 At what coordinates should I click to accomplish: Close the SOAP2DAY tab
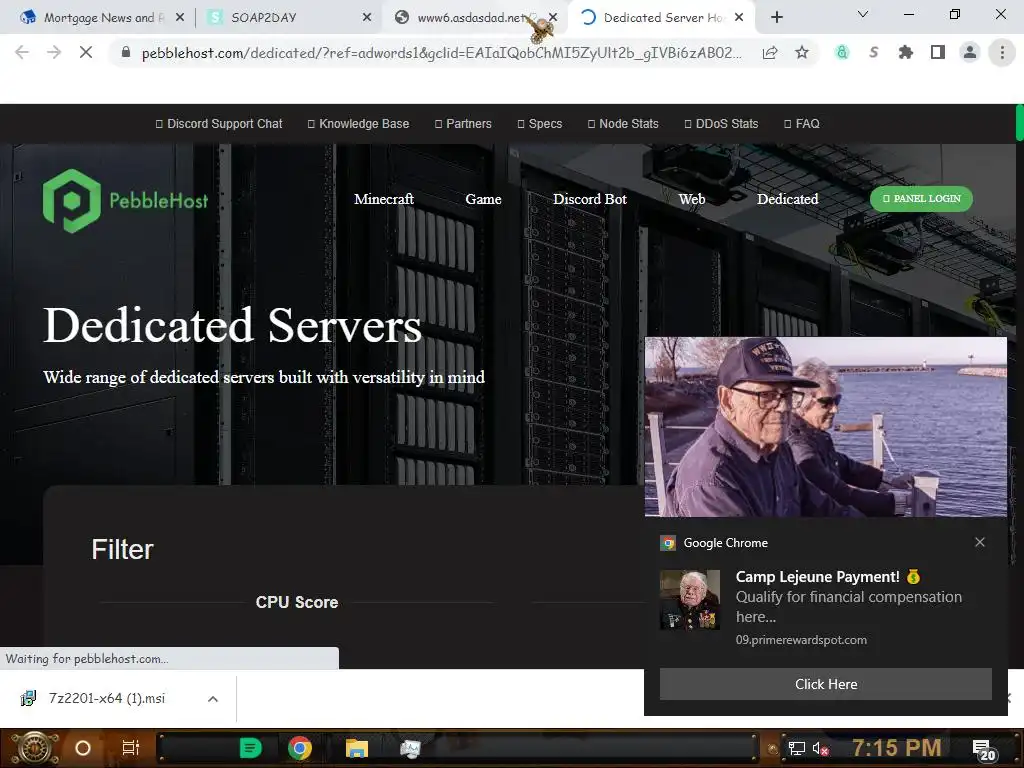367,18
